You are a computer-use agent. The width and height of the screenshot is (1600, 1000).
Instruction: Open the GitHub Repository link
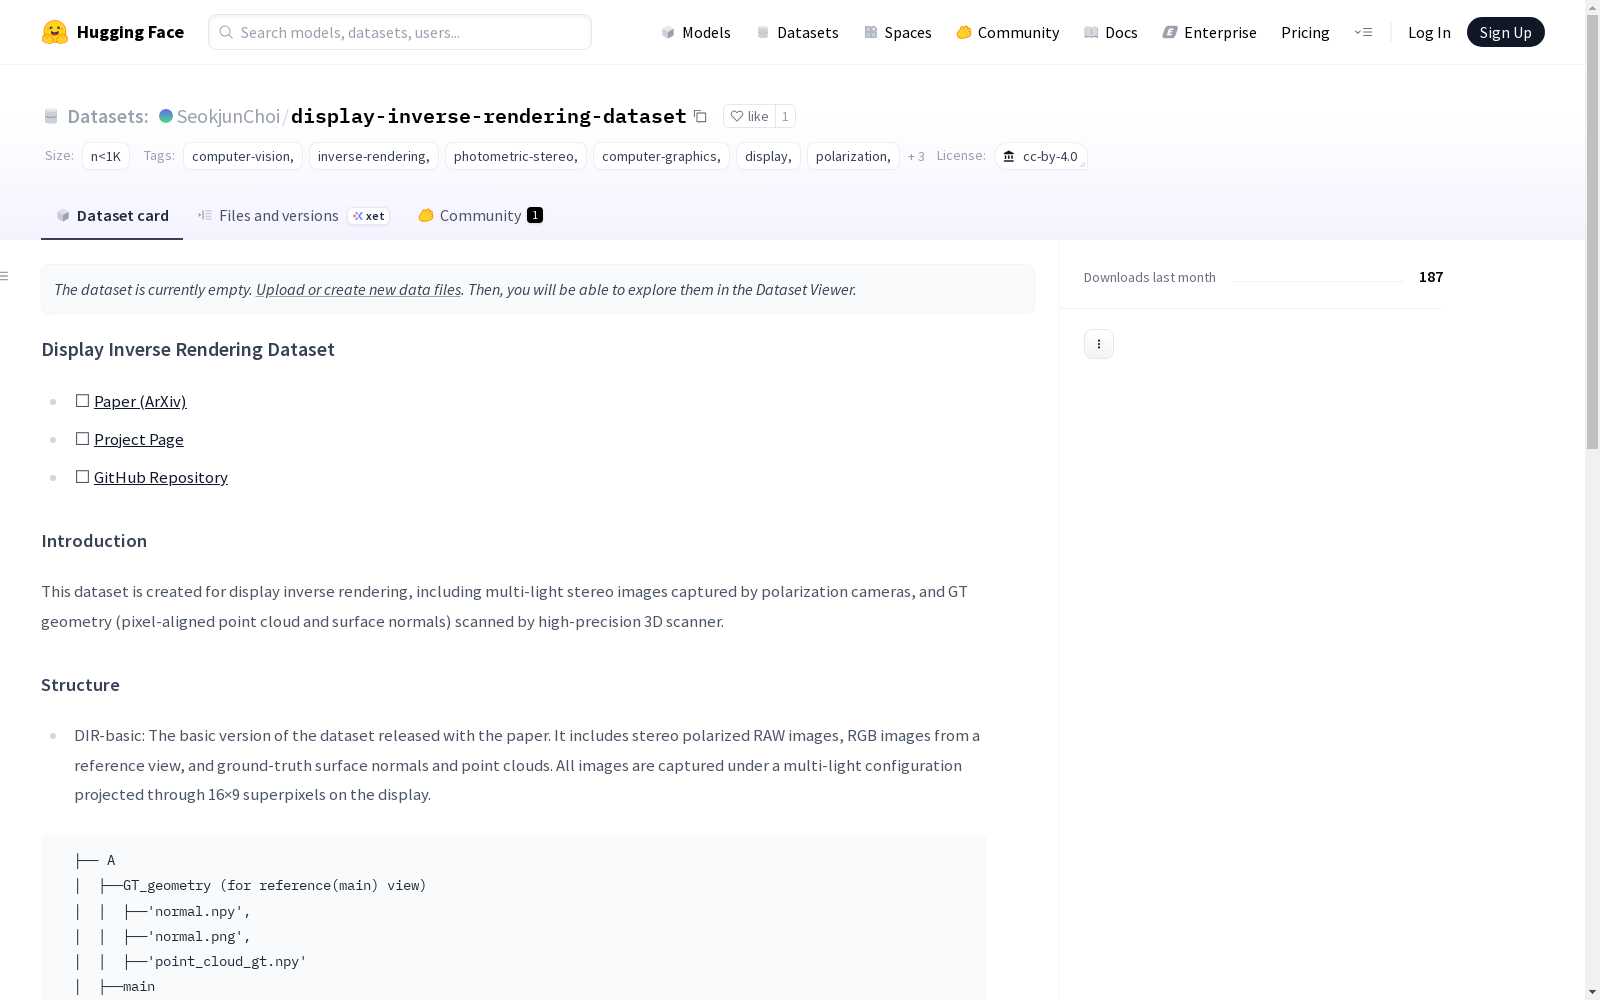coord(161,477)
